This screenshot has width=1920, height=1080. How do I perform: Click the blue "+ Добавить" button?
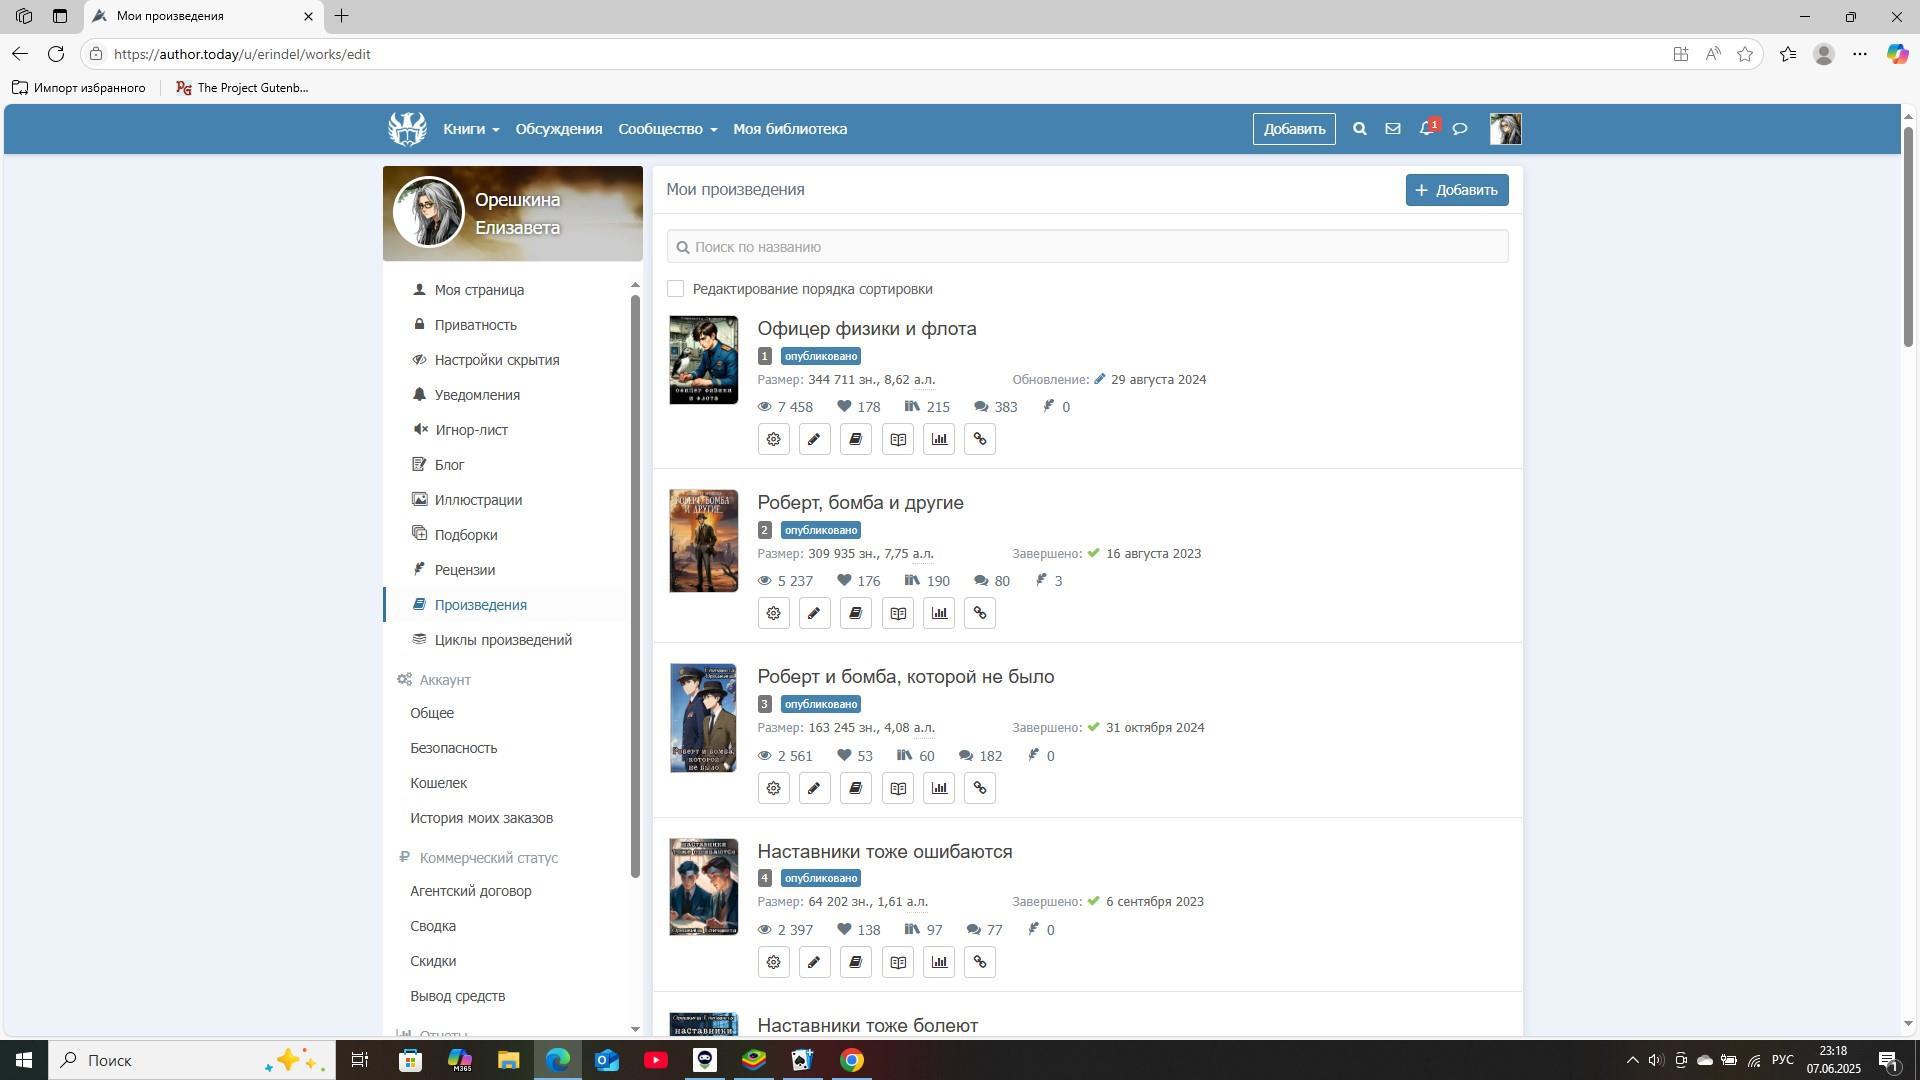(x=1456, y=190)
